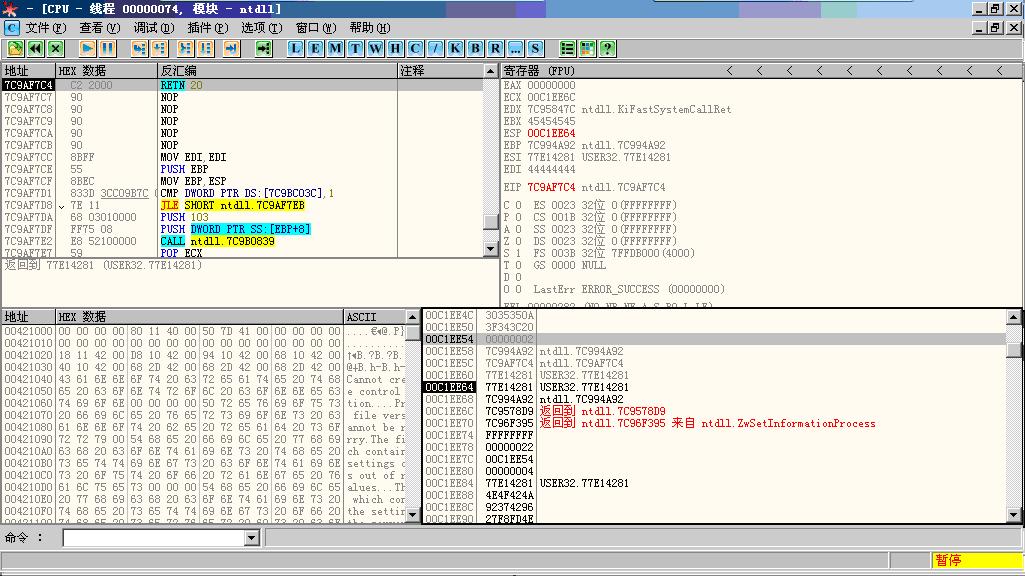Select the ESP 00C1EE64 register value

click(551, 133)
